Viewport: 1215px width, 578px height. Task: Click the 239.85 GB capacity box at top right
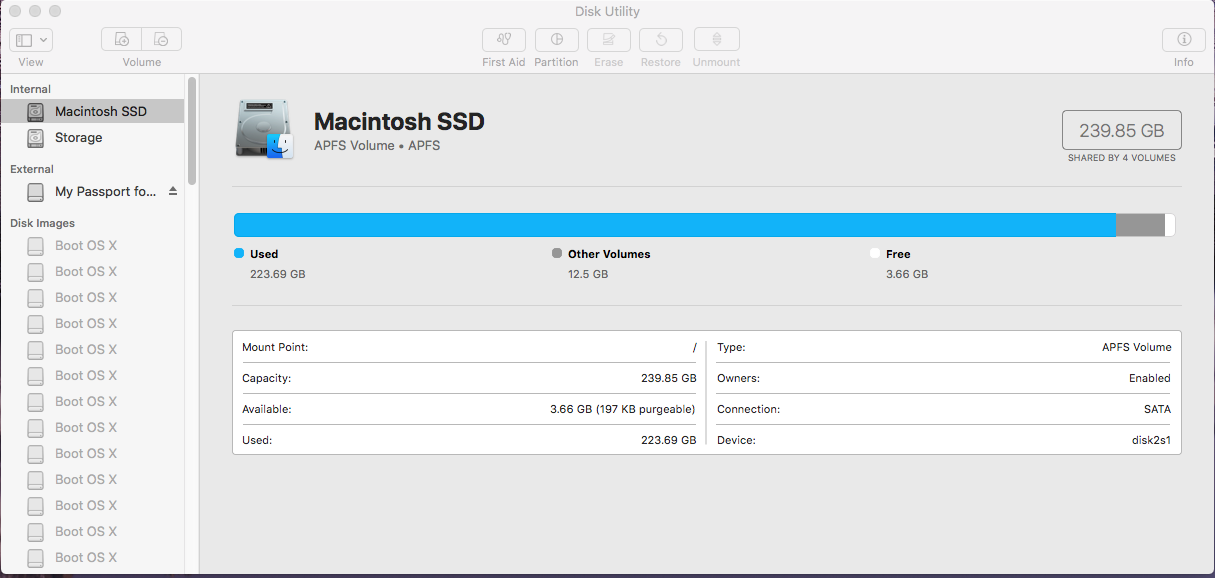tap(1121, 130)
